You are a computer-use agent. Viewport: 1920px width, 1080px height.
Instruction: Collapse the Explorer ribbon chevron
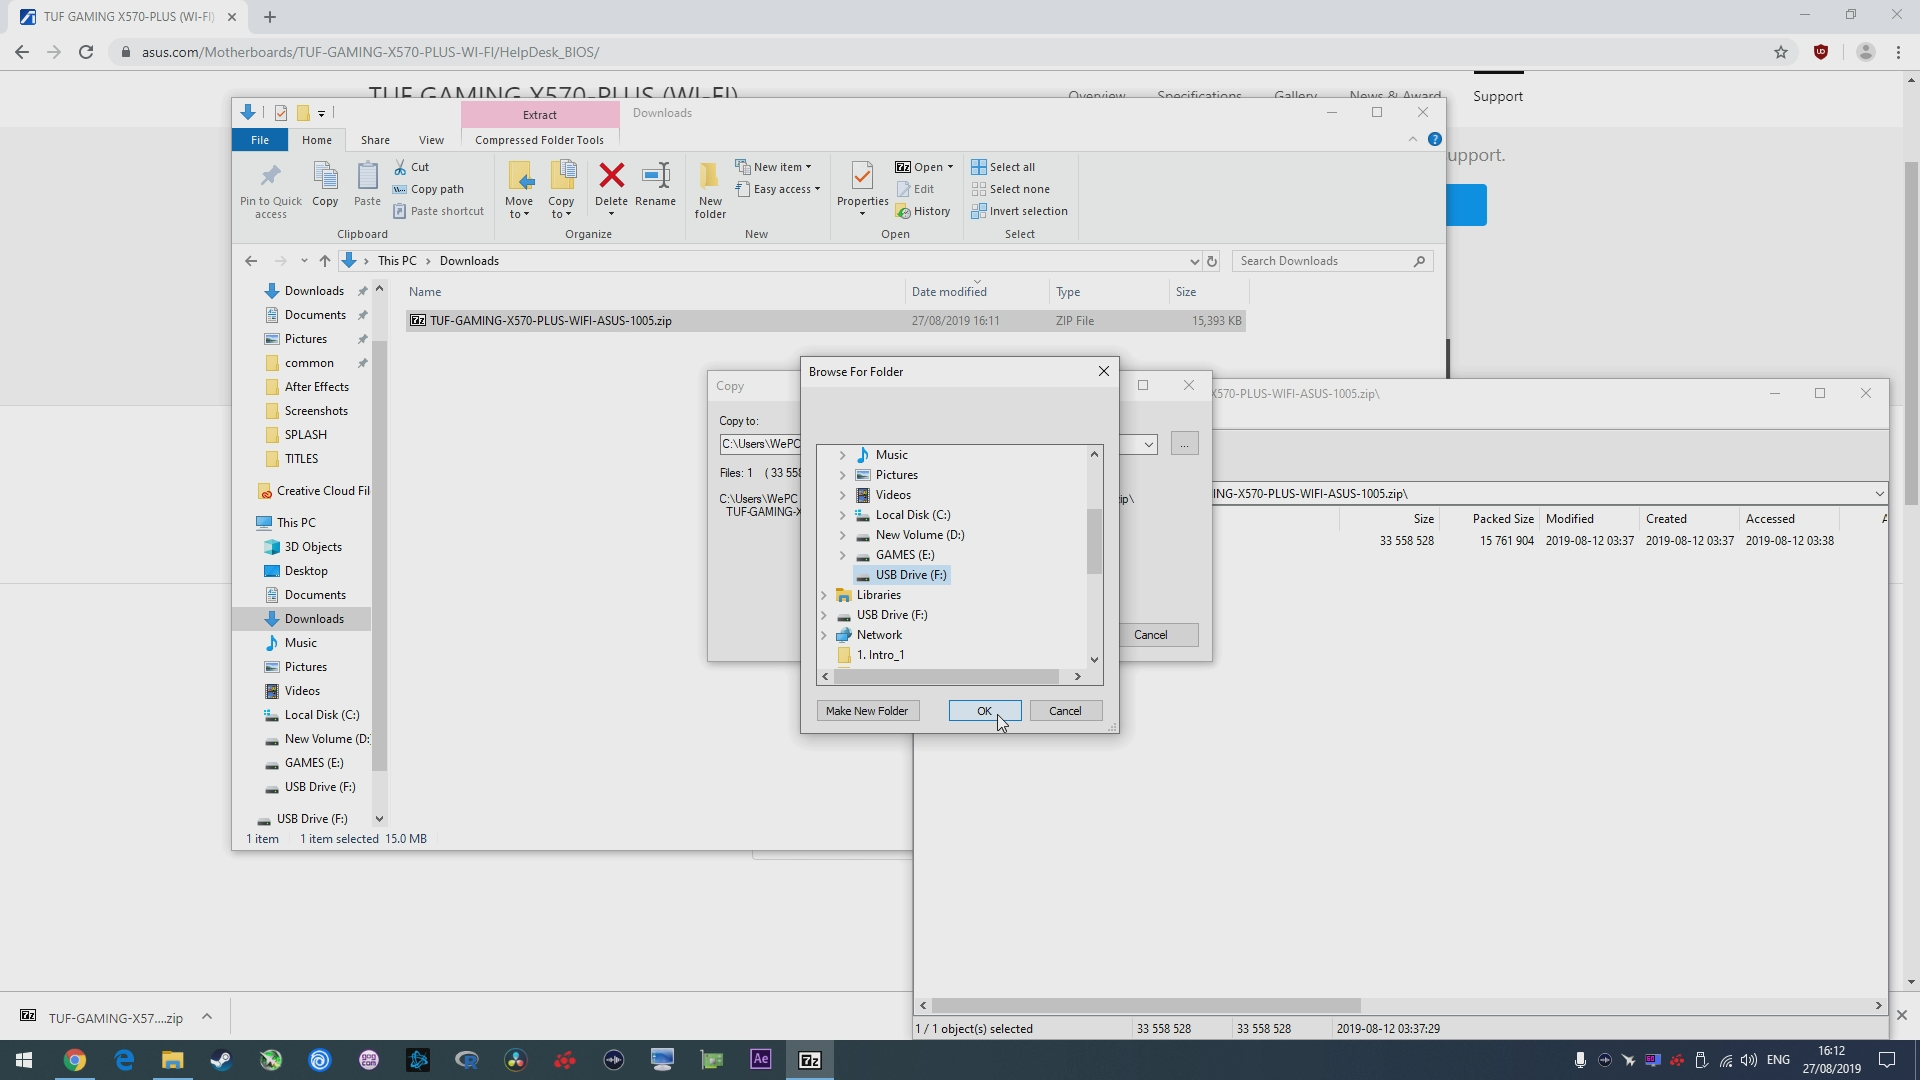point(1412,139)
